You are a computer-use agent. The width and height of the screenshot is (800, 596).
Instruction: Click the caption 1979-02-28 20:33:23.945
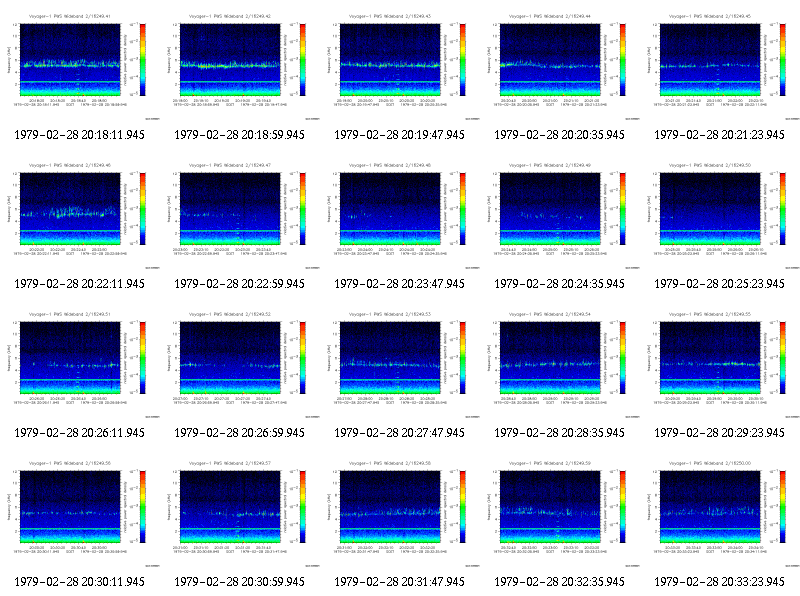tap(719, 582)
